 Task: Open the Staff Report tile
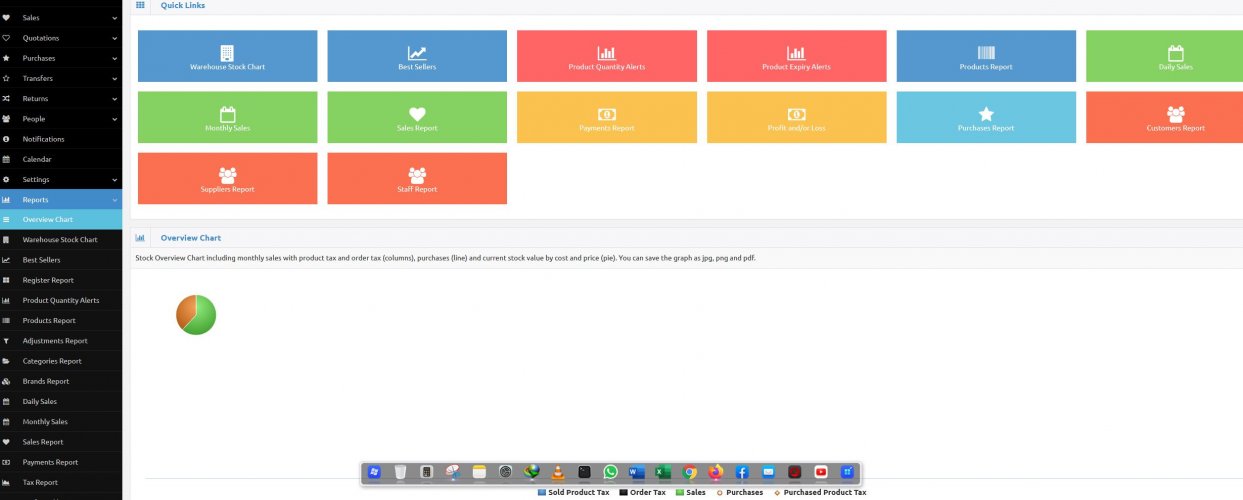point(417,178)
